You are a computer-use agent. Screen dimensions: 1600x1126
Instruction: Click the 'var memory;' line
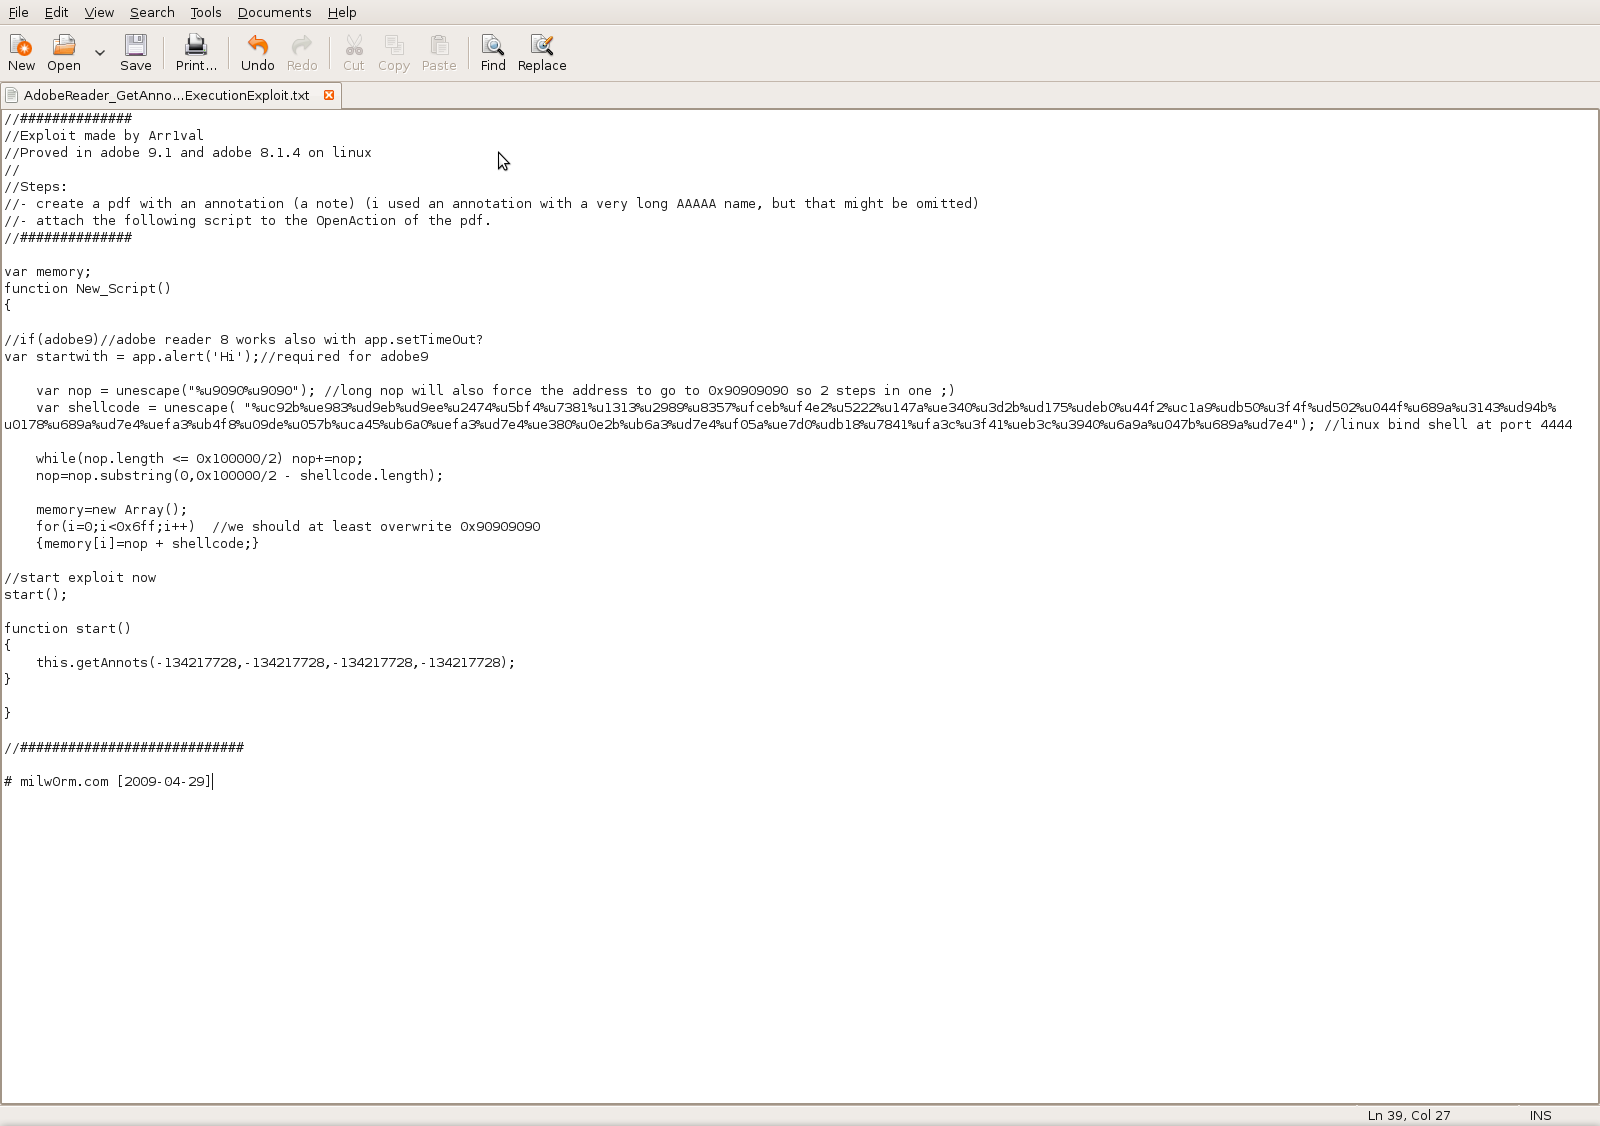click(x=48, y=271)
